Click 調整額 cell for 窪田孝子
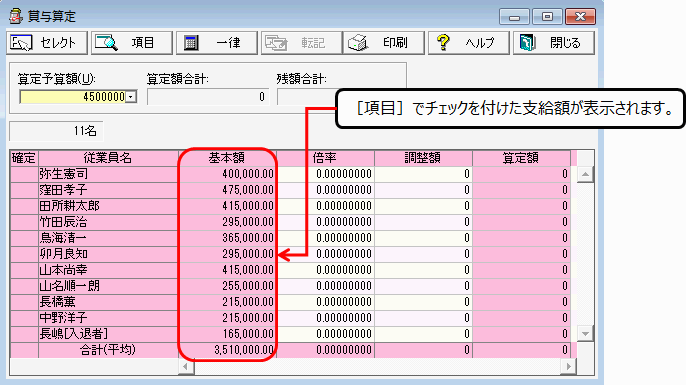The height and width of the screenshot is (385, 686). (423, 190)
